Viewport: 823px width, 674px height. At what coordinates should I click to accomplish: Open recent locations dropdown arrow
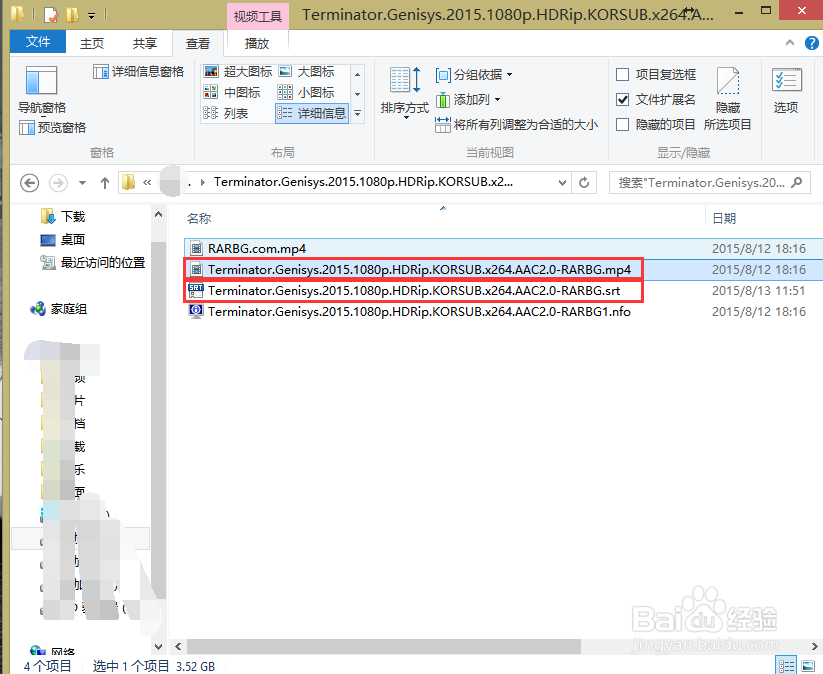[x=82, y=183]
